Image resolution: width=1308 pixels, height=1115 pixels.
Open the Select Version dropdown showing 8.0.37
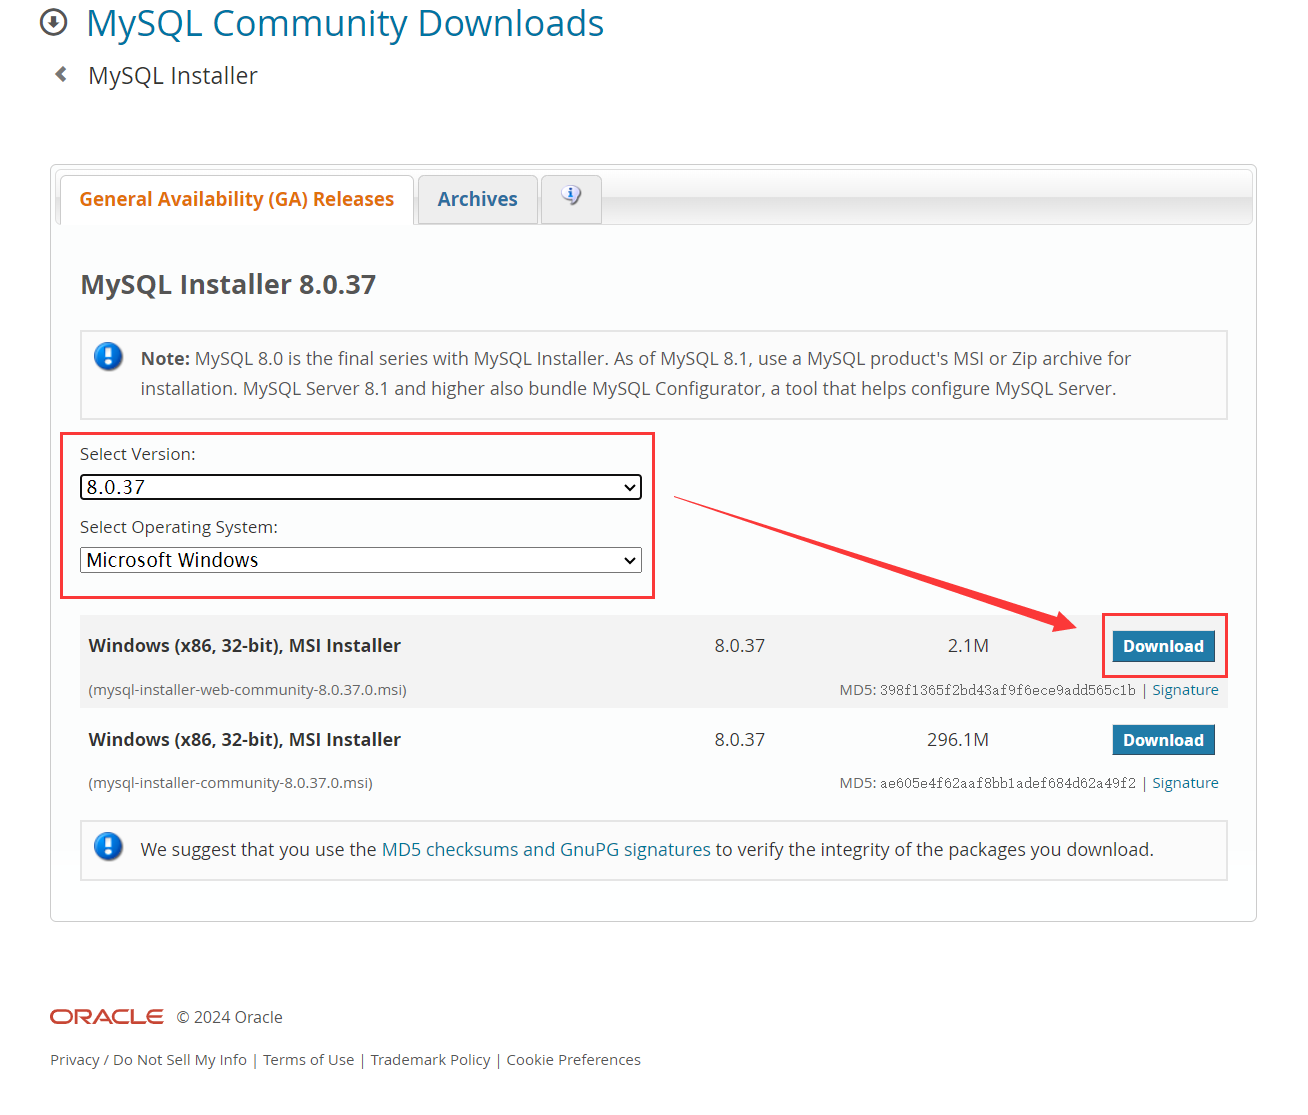click(361, 487)
